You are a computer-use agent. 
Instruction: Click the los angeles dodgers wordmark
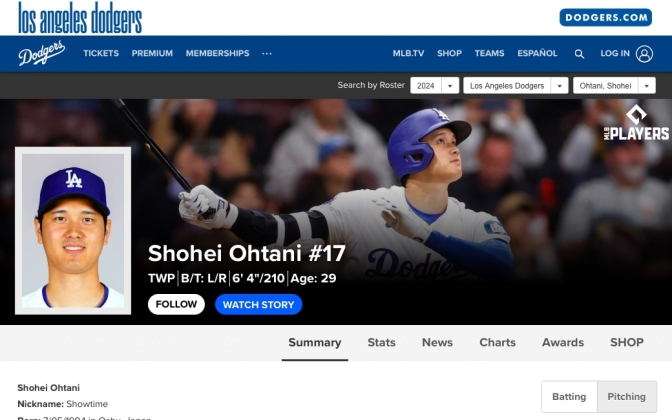pos(80,18)
